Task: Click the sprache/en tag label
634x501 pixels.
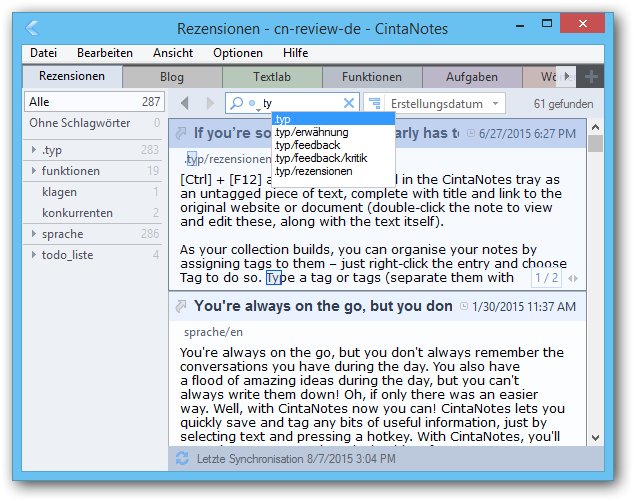Action: pos(213,332)
